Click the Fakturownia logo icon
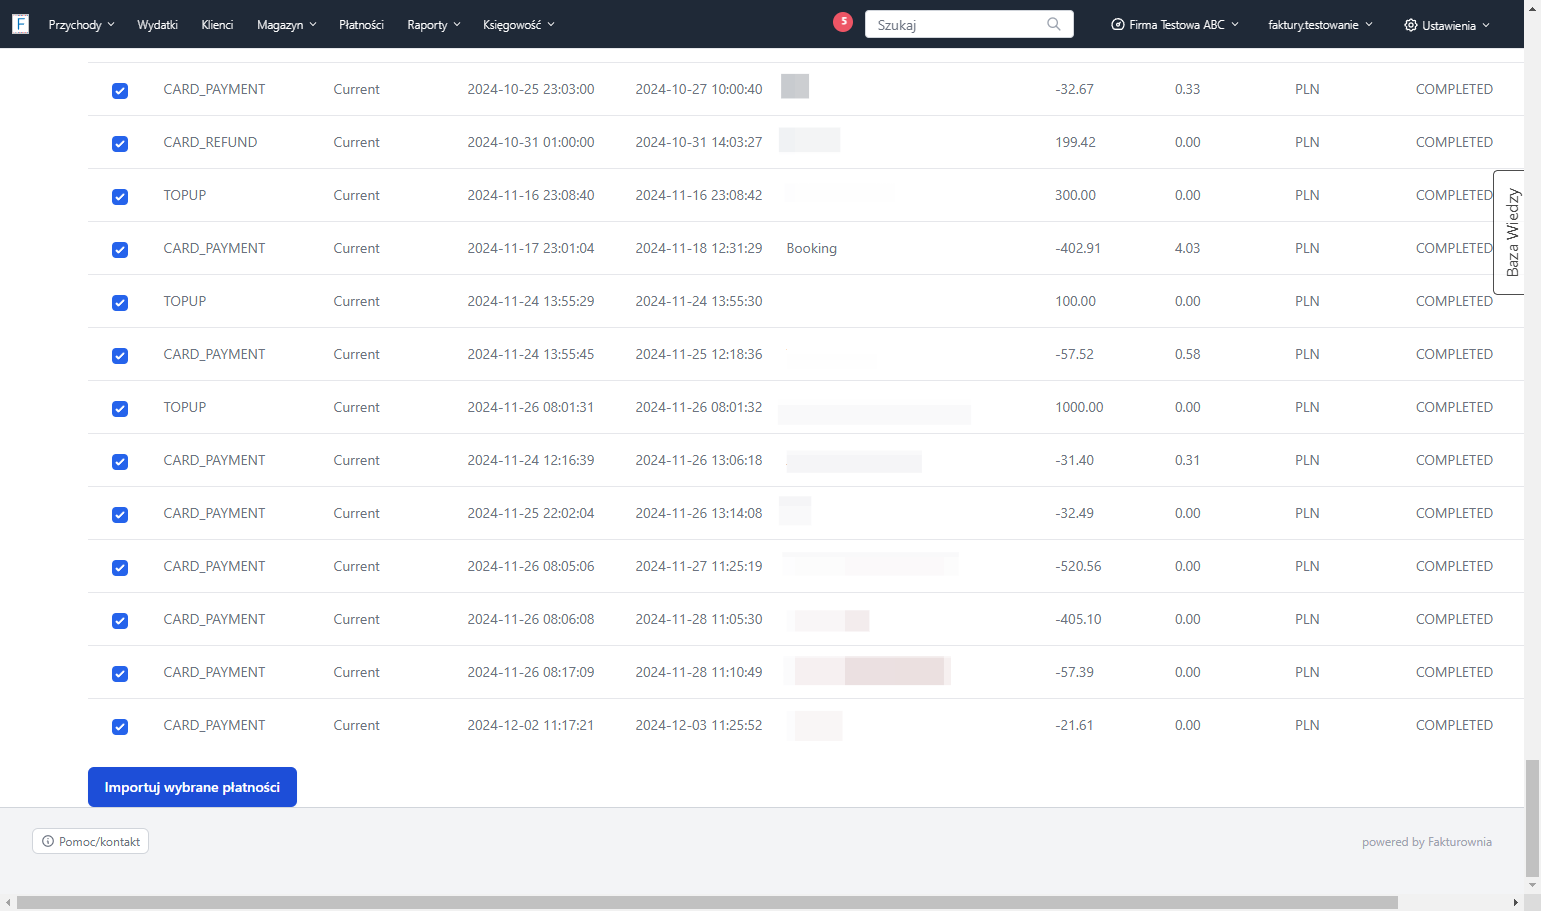Screen dimensions: 1541x911 coord(20,24)
